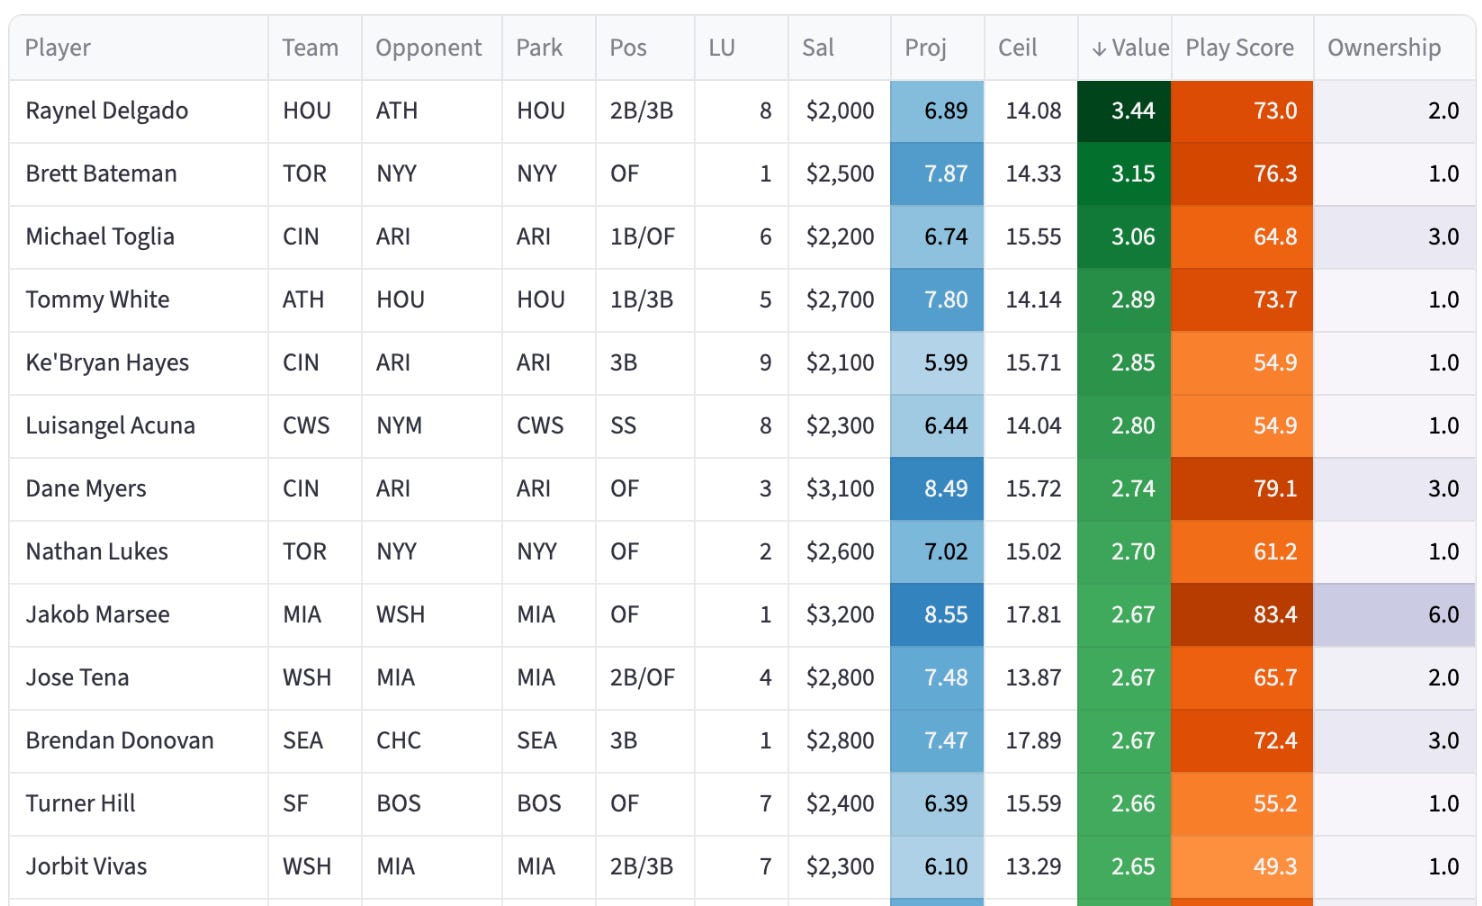Image resolution: width=1482 pixels, height=906 pixels.
Task: Select player name Turner Hill
Action: coord(80,804)
